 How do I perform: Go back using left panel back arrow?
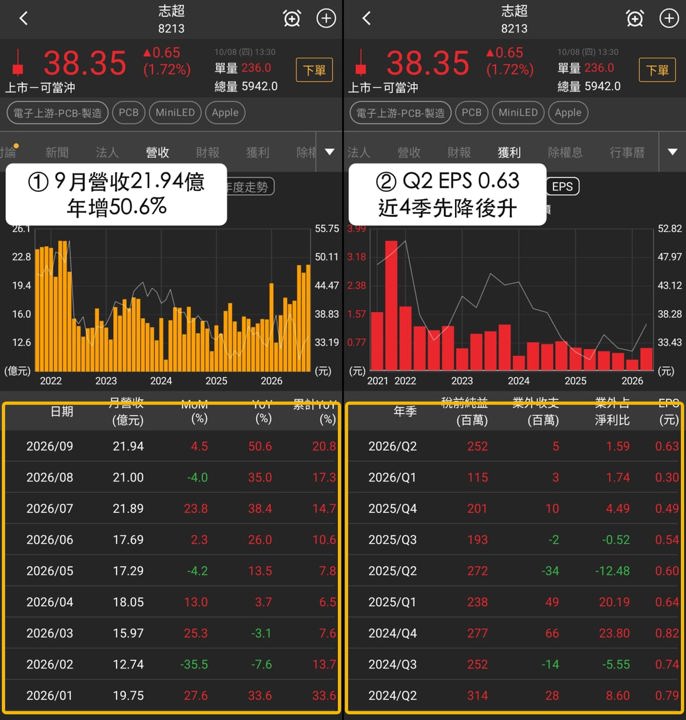click(x=24, y=18)
